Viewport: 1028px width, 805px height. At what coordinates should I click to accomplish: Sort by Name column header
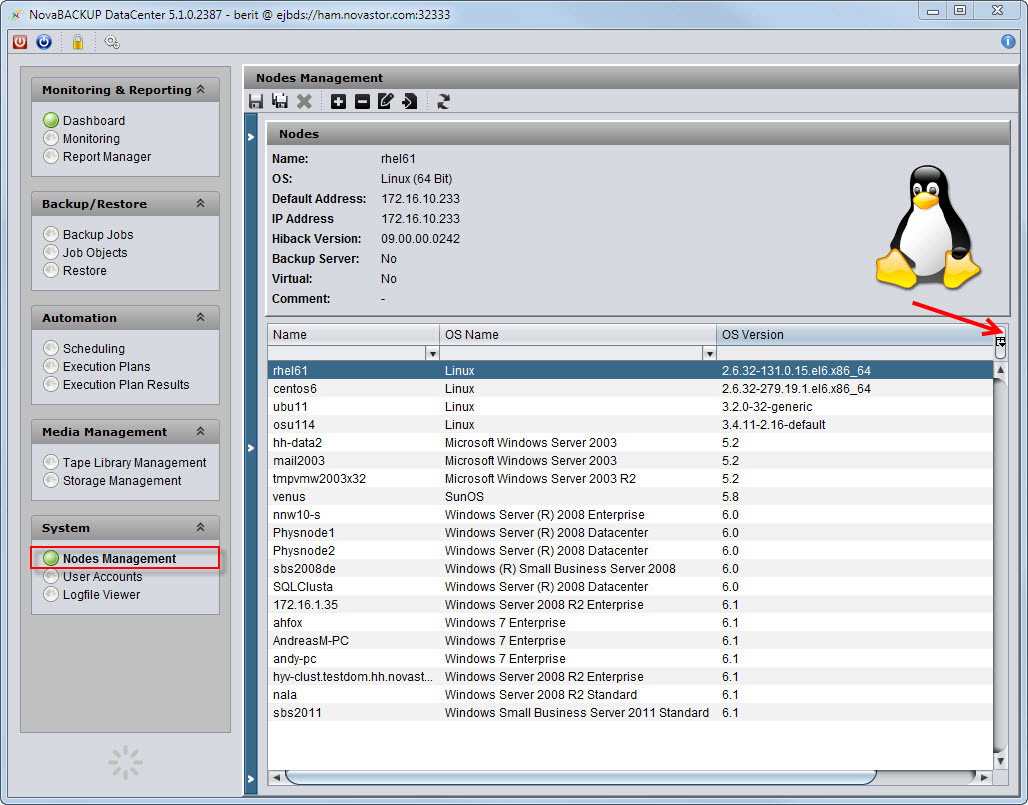tap(353, 334)
